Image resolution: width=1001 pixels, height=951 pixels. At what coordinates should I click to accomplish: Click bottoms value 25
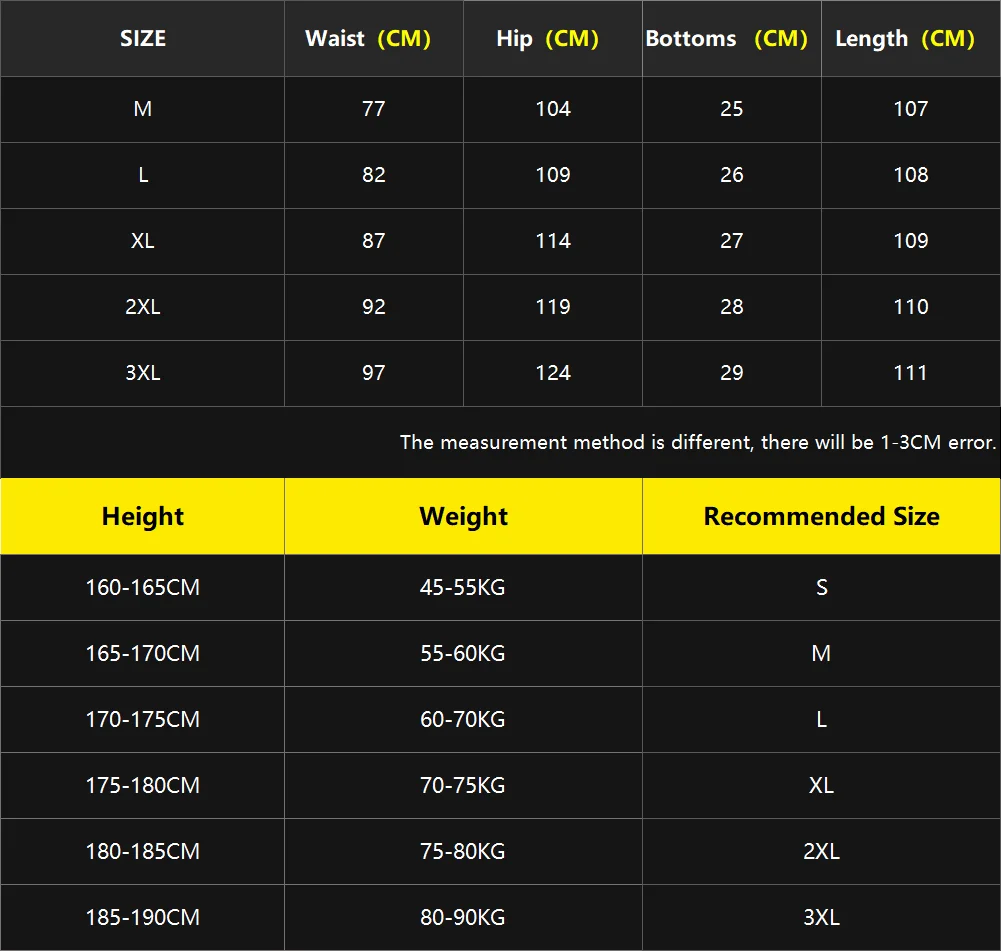coord(732,109)
